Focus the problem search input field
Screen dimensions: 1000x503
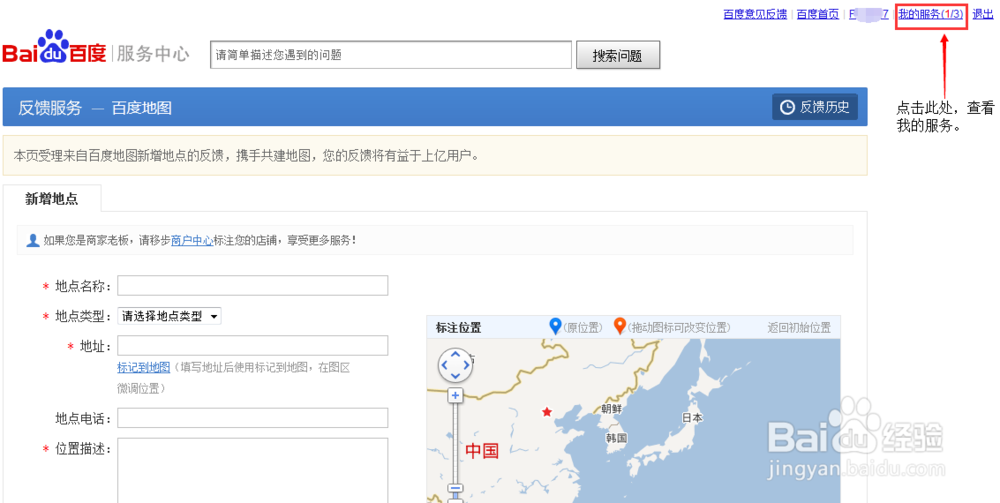(x=391, y=55)
